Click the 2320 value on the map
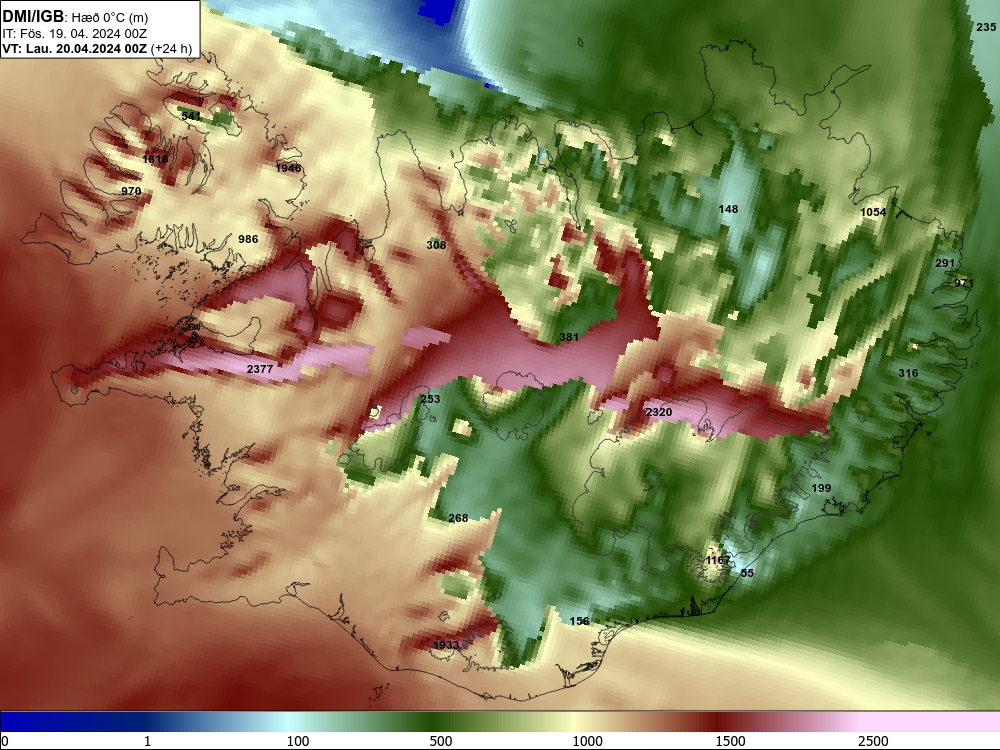The height and width of the screenshot is (750, 1000). click(659, 413)
